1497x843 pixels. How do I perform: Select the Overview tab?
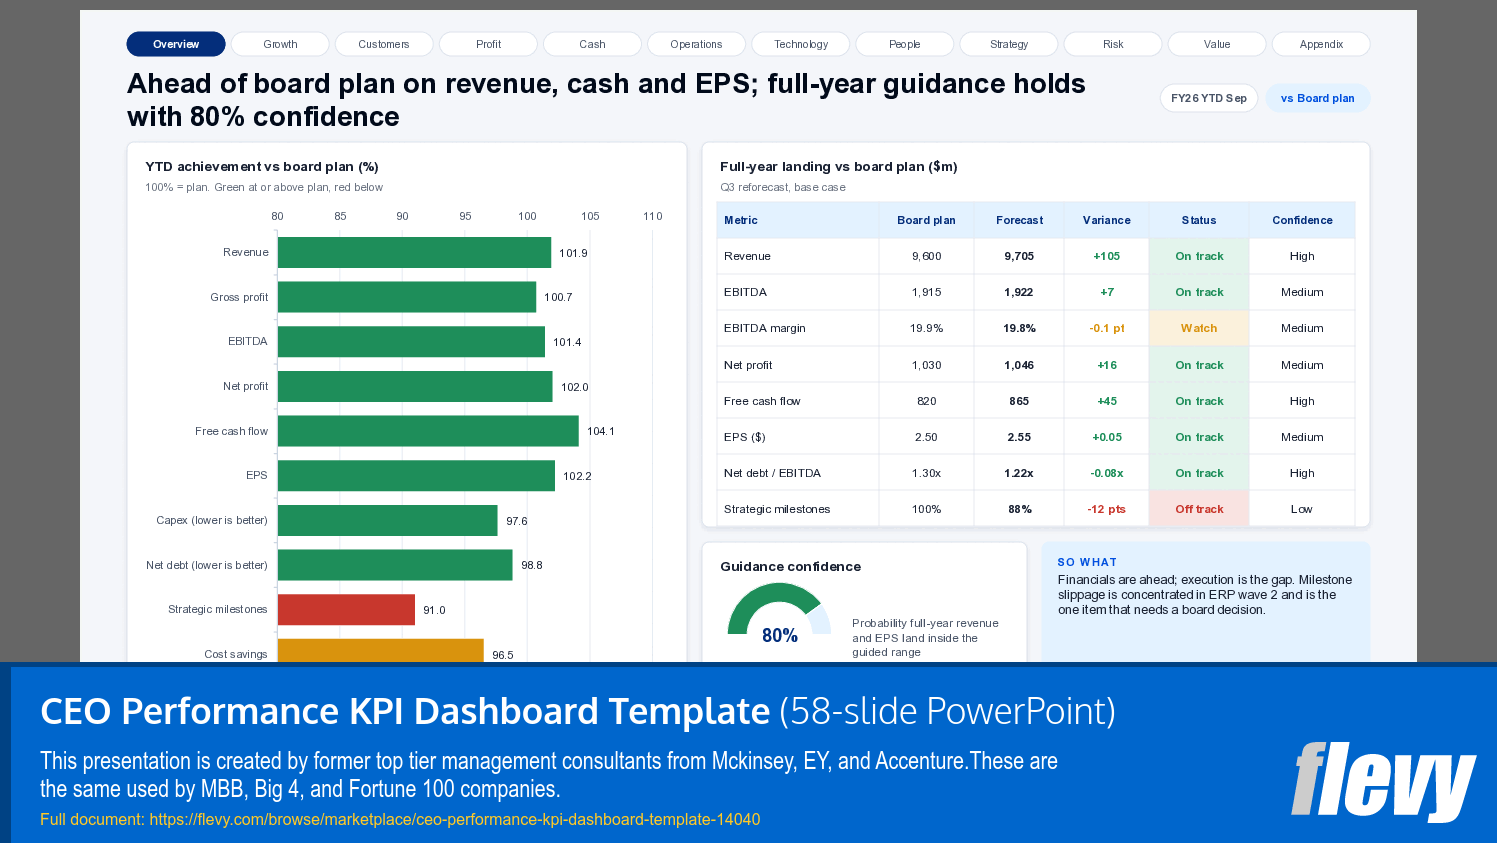(176, 44)
